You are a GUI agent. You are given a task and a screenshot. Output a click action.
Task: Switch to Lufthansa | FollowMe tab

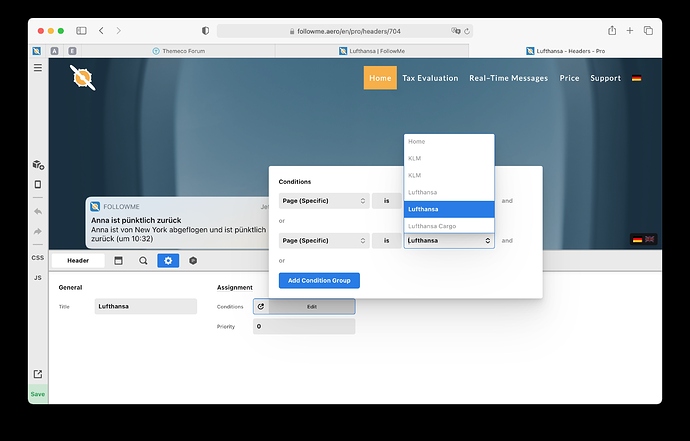tap(372, 51)
